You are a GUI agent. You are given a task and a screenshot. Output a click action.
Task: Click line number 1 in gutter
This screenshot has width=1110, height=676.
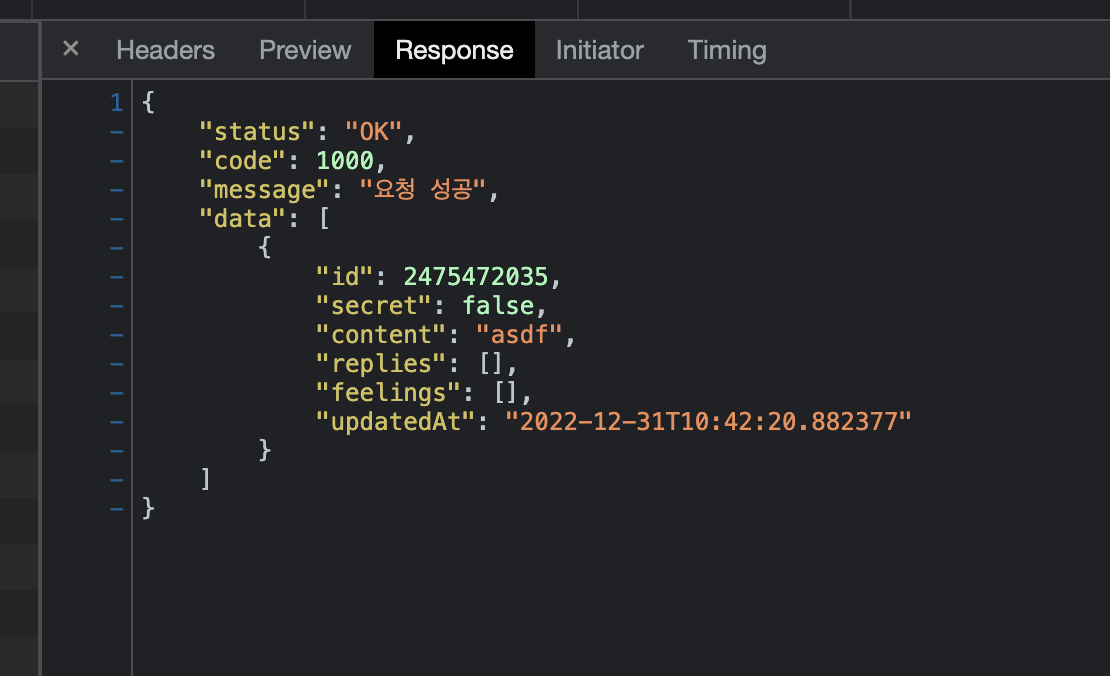click(117, 103)
